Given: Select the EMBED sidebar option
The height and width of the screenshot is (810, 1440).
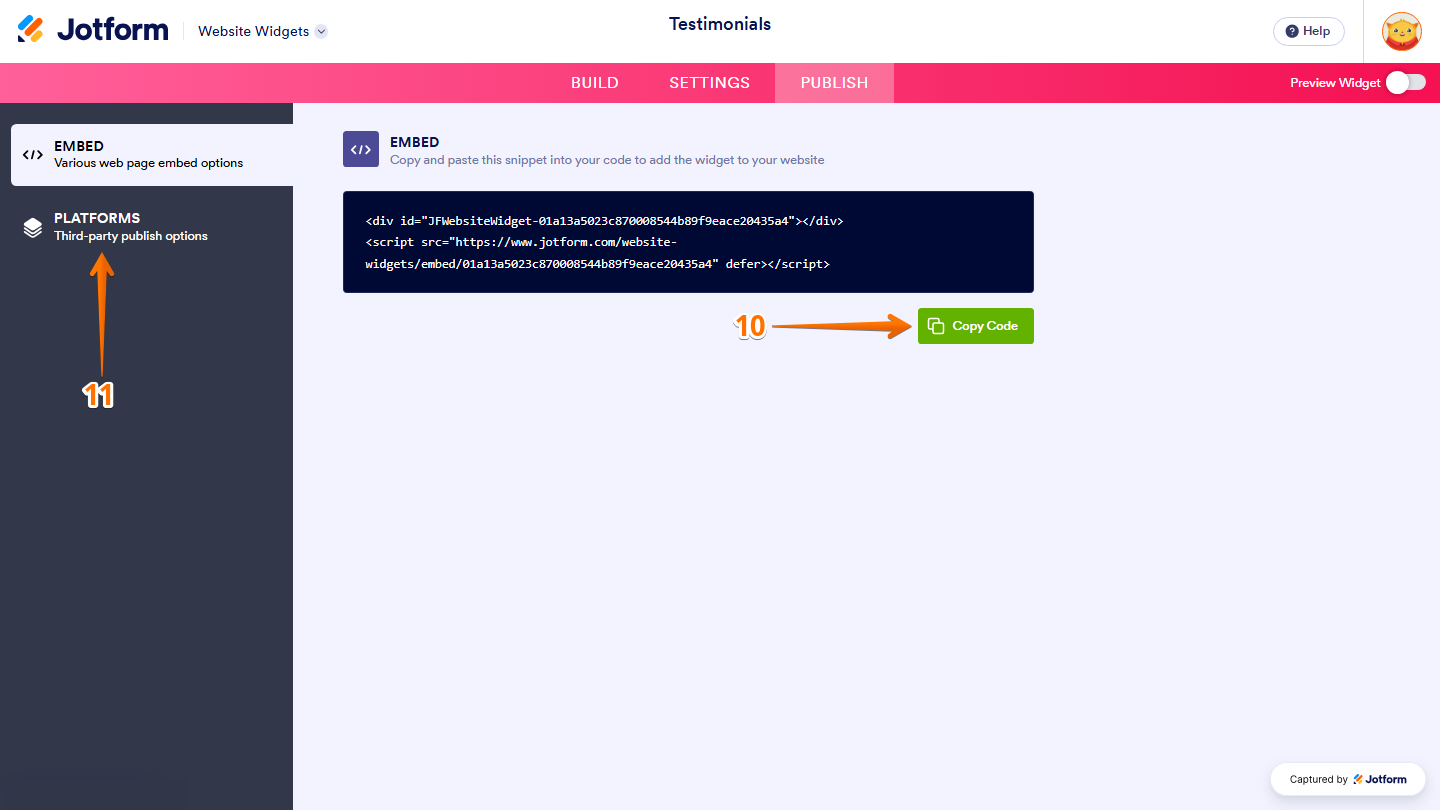Looking at the screenshot, I should pyautogui.click(x=152, y=155).
